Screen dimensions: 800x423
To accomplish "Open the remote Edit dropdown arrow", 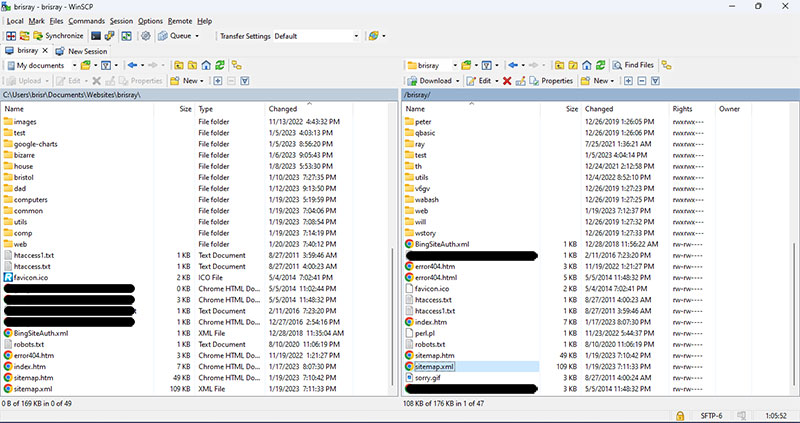I will pos(496,81).
